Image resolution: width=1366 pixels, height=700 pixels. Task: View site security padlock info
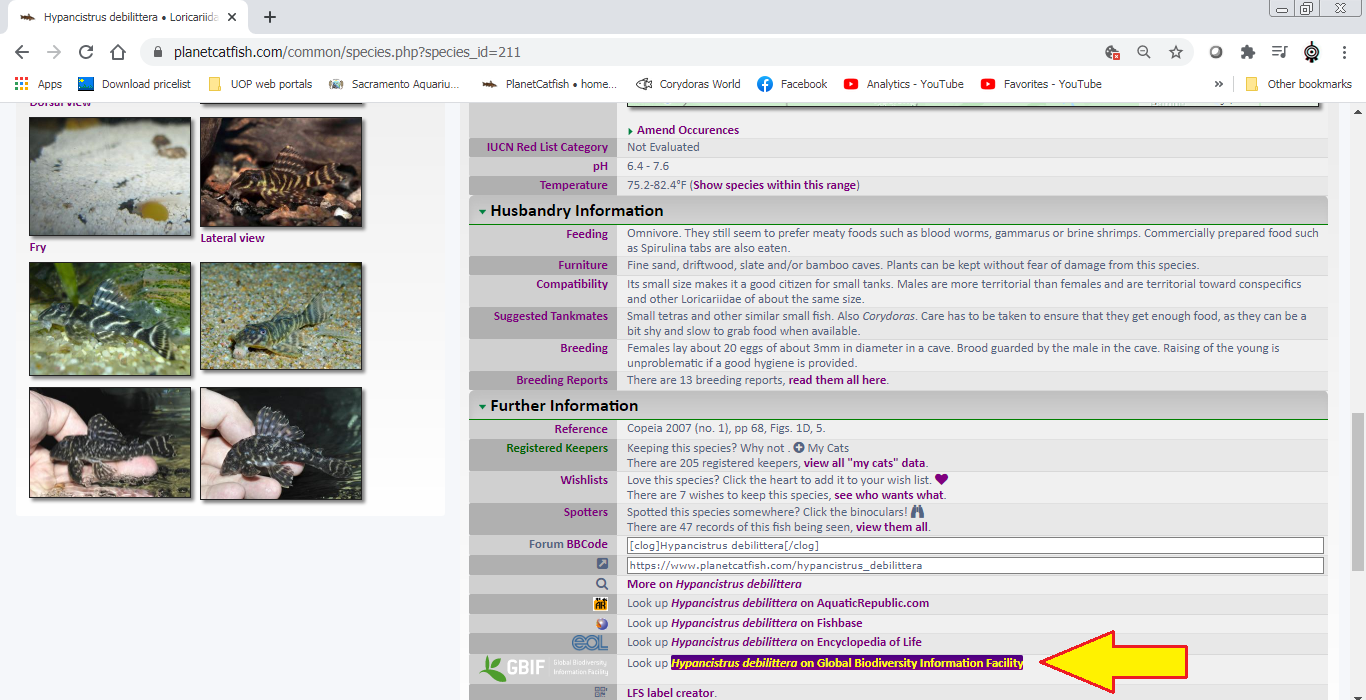click(157, 52)
